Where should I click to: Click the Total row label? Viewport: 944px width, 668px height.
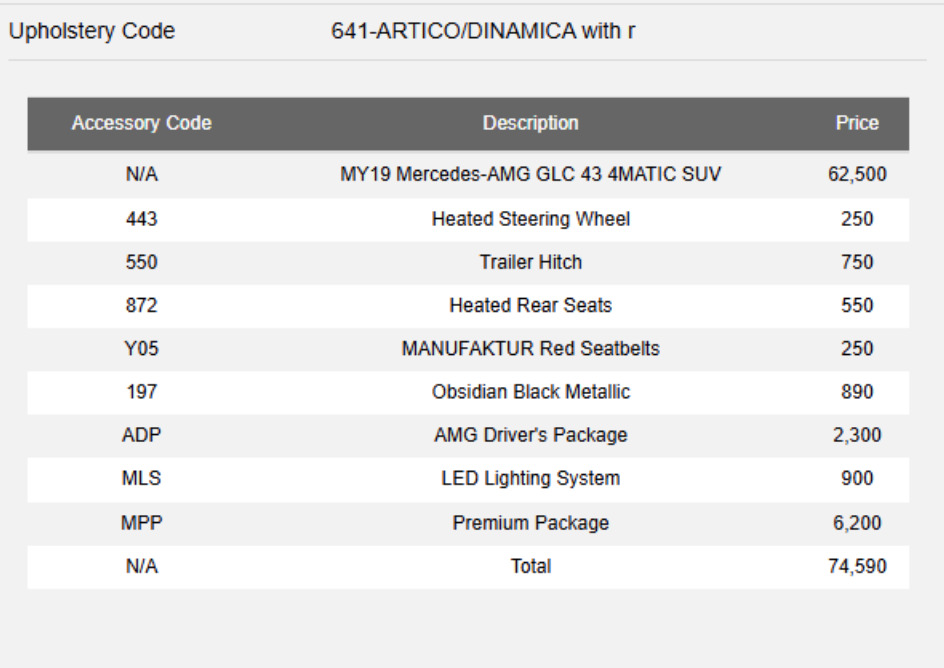click(x=530, y=566)
